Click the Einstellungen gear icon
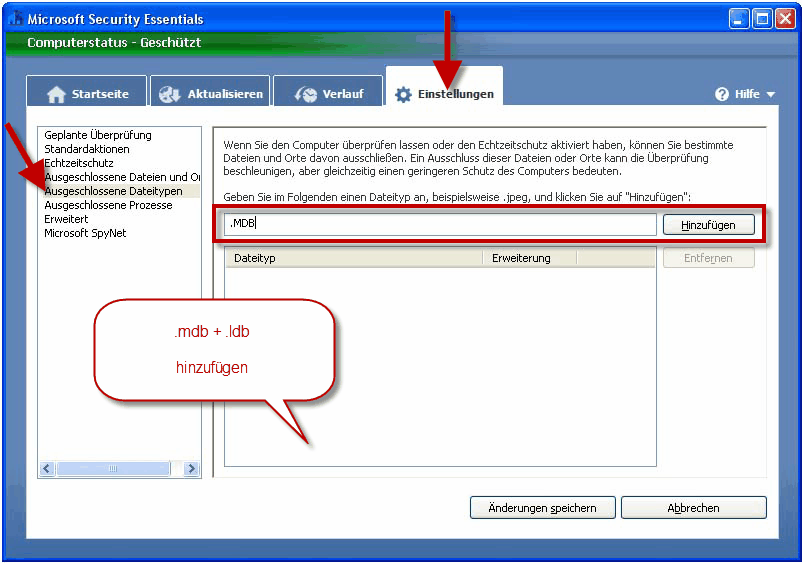 403,94
